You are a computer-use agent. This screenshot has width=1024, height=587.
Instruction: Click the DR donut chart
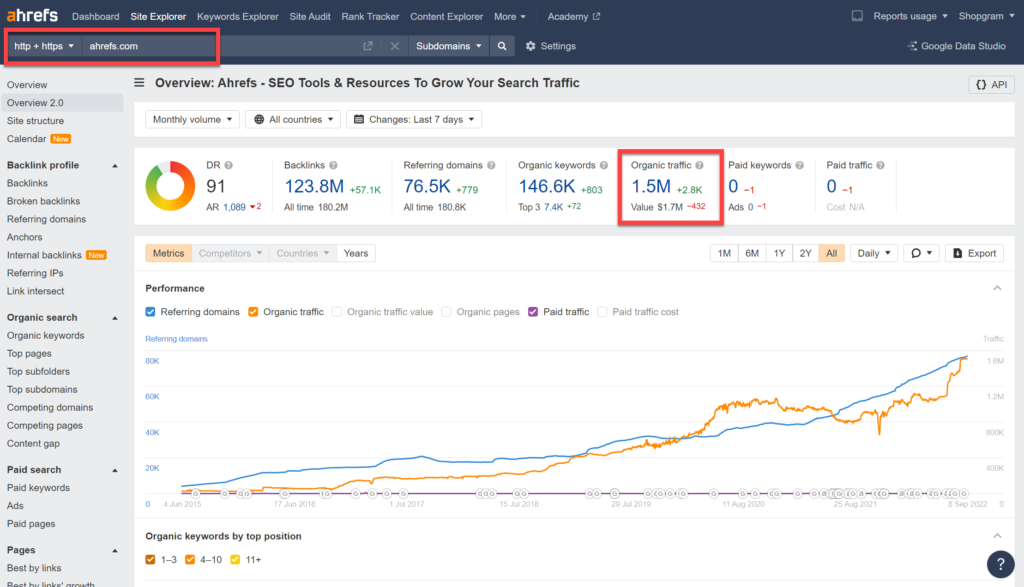coord(170,185)
